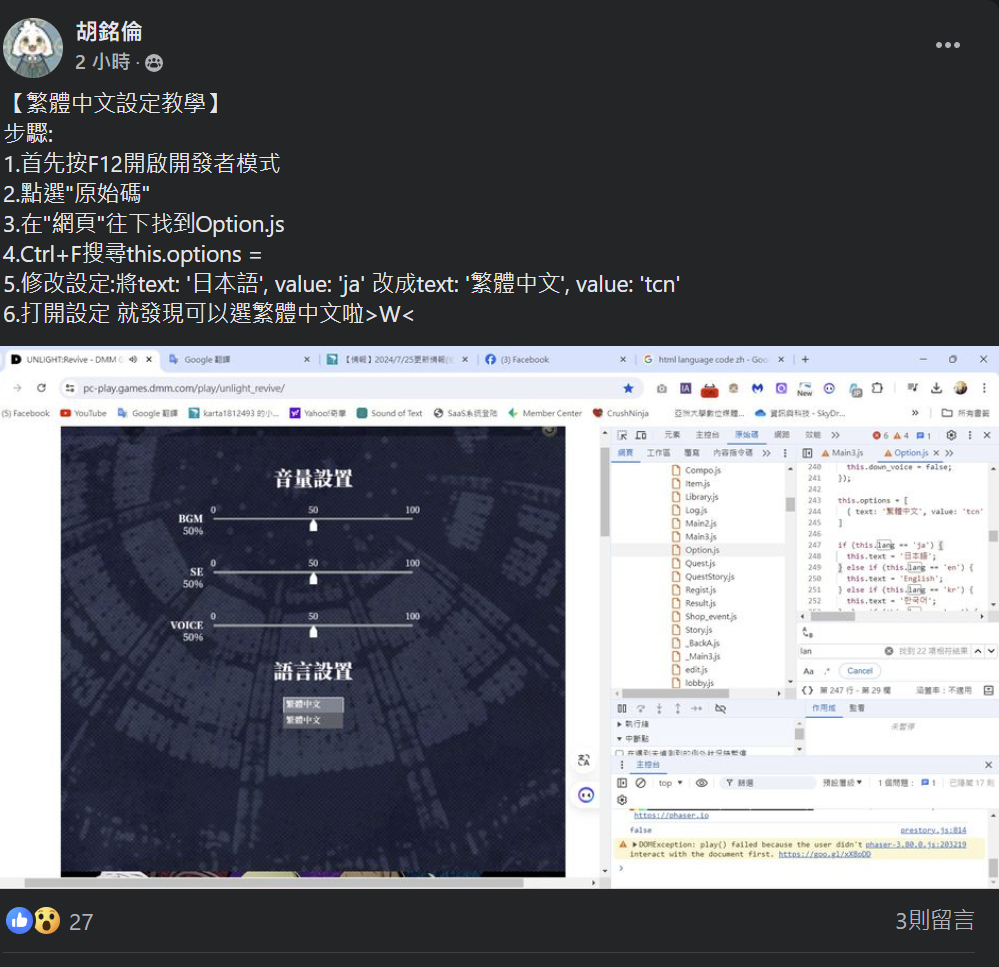Close the Option.js editor tab

(936, 453)
